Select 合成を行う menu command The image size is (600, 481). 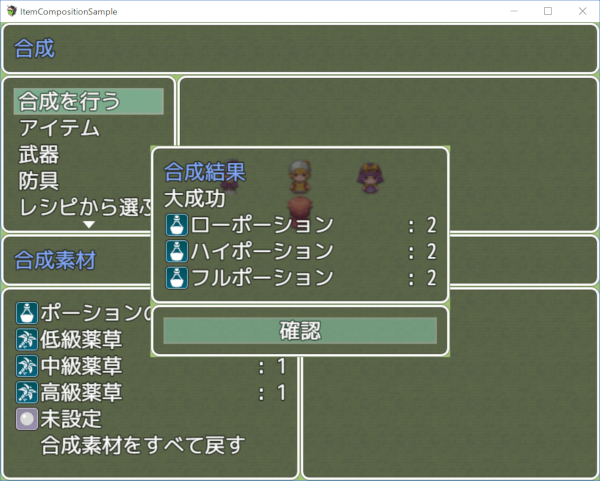[x=89, y=101]
